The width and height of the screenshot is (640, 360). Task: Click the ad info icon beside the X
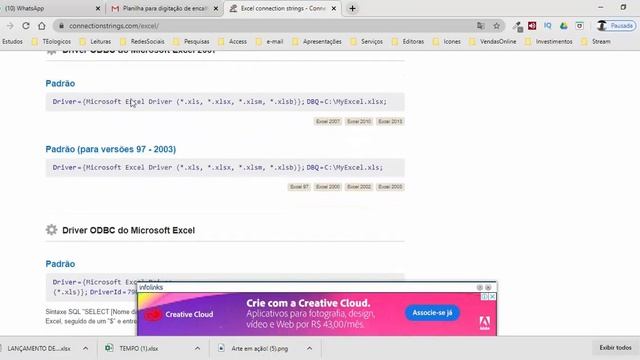(x=484, y=296)
